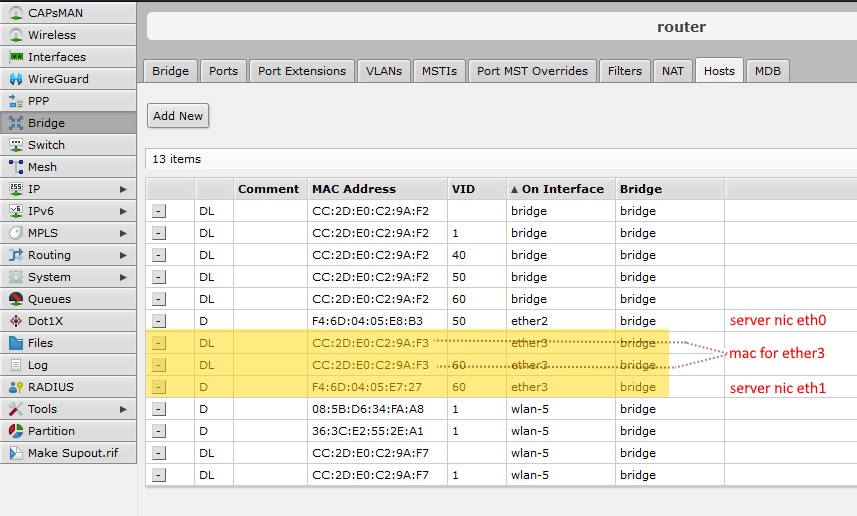This screenshot has width=857, height=516.
Task: Sort by On Interface column header
Action: pos(561,189)
